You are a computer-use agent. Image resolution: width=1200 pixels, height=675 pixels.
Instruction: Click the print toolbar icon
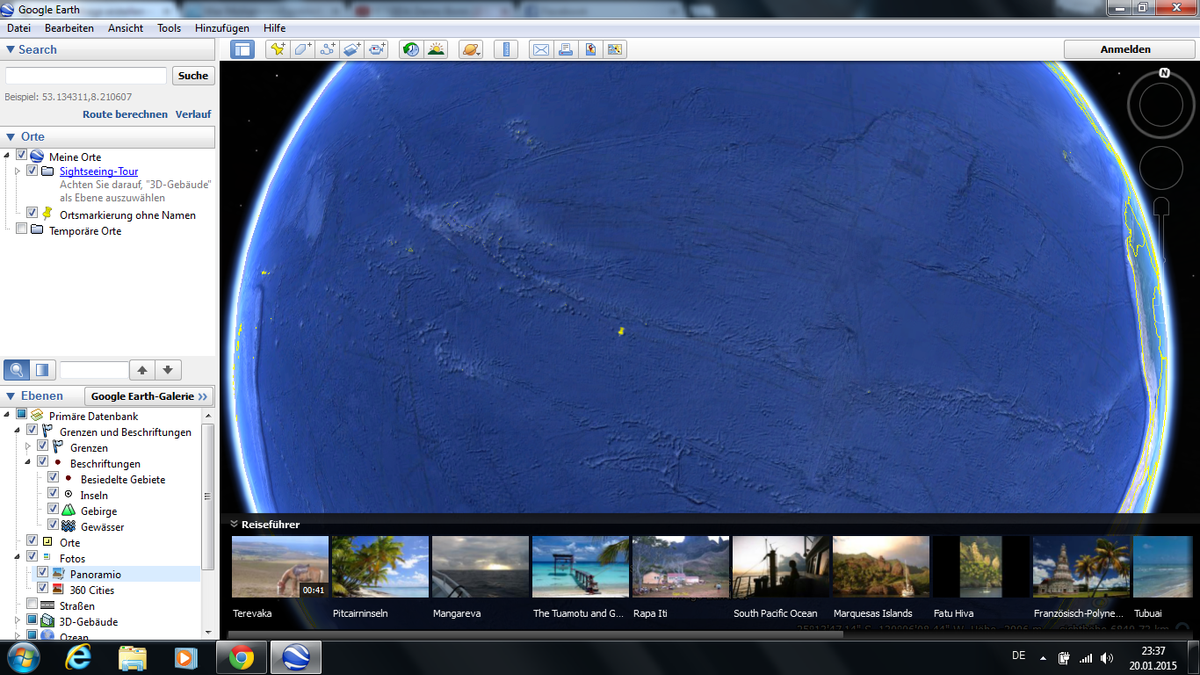[x=565, y=49]
